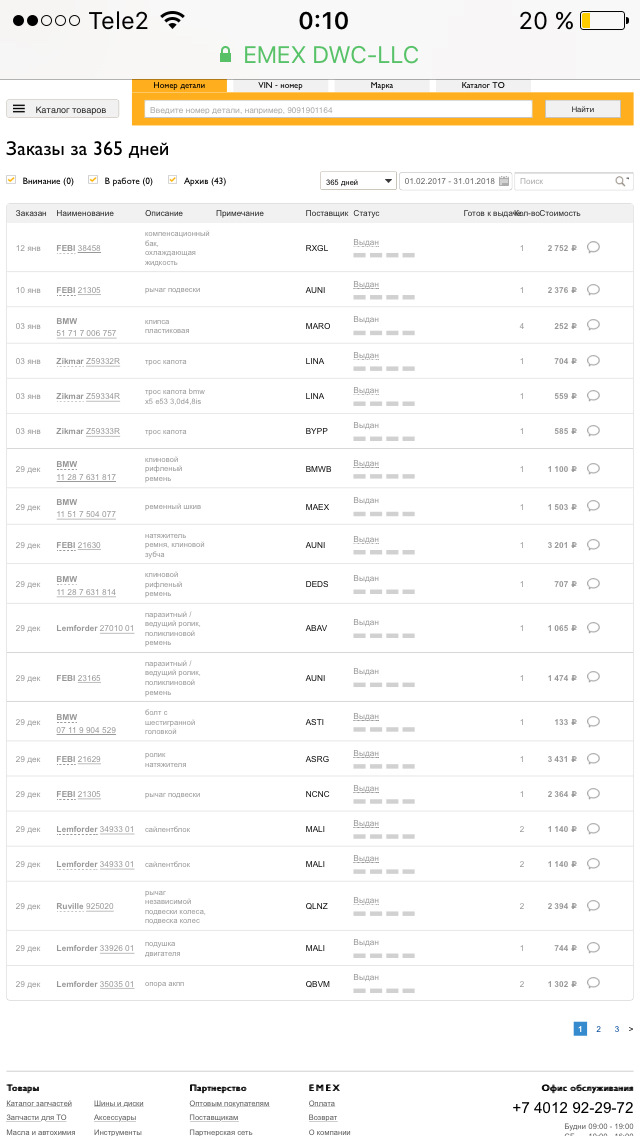Image resolution: width=640 pixels, height=1136 pixels.
Task: Uncheck the Архив (43) checkbox
Action: (173, 180)
